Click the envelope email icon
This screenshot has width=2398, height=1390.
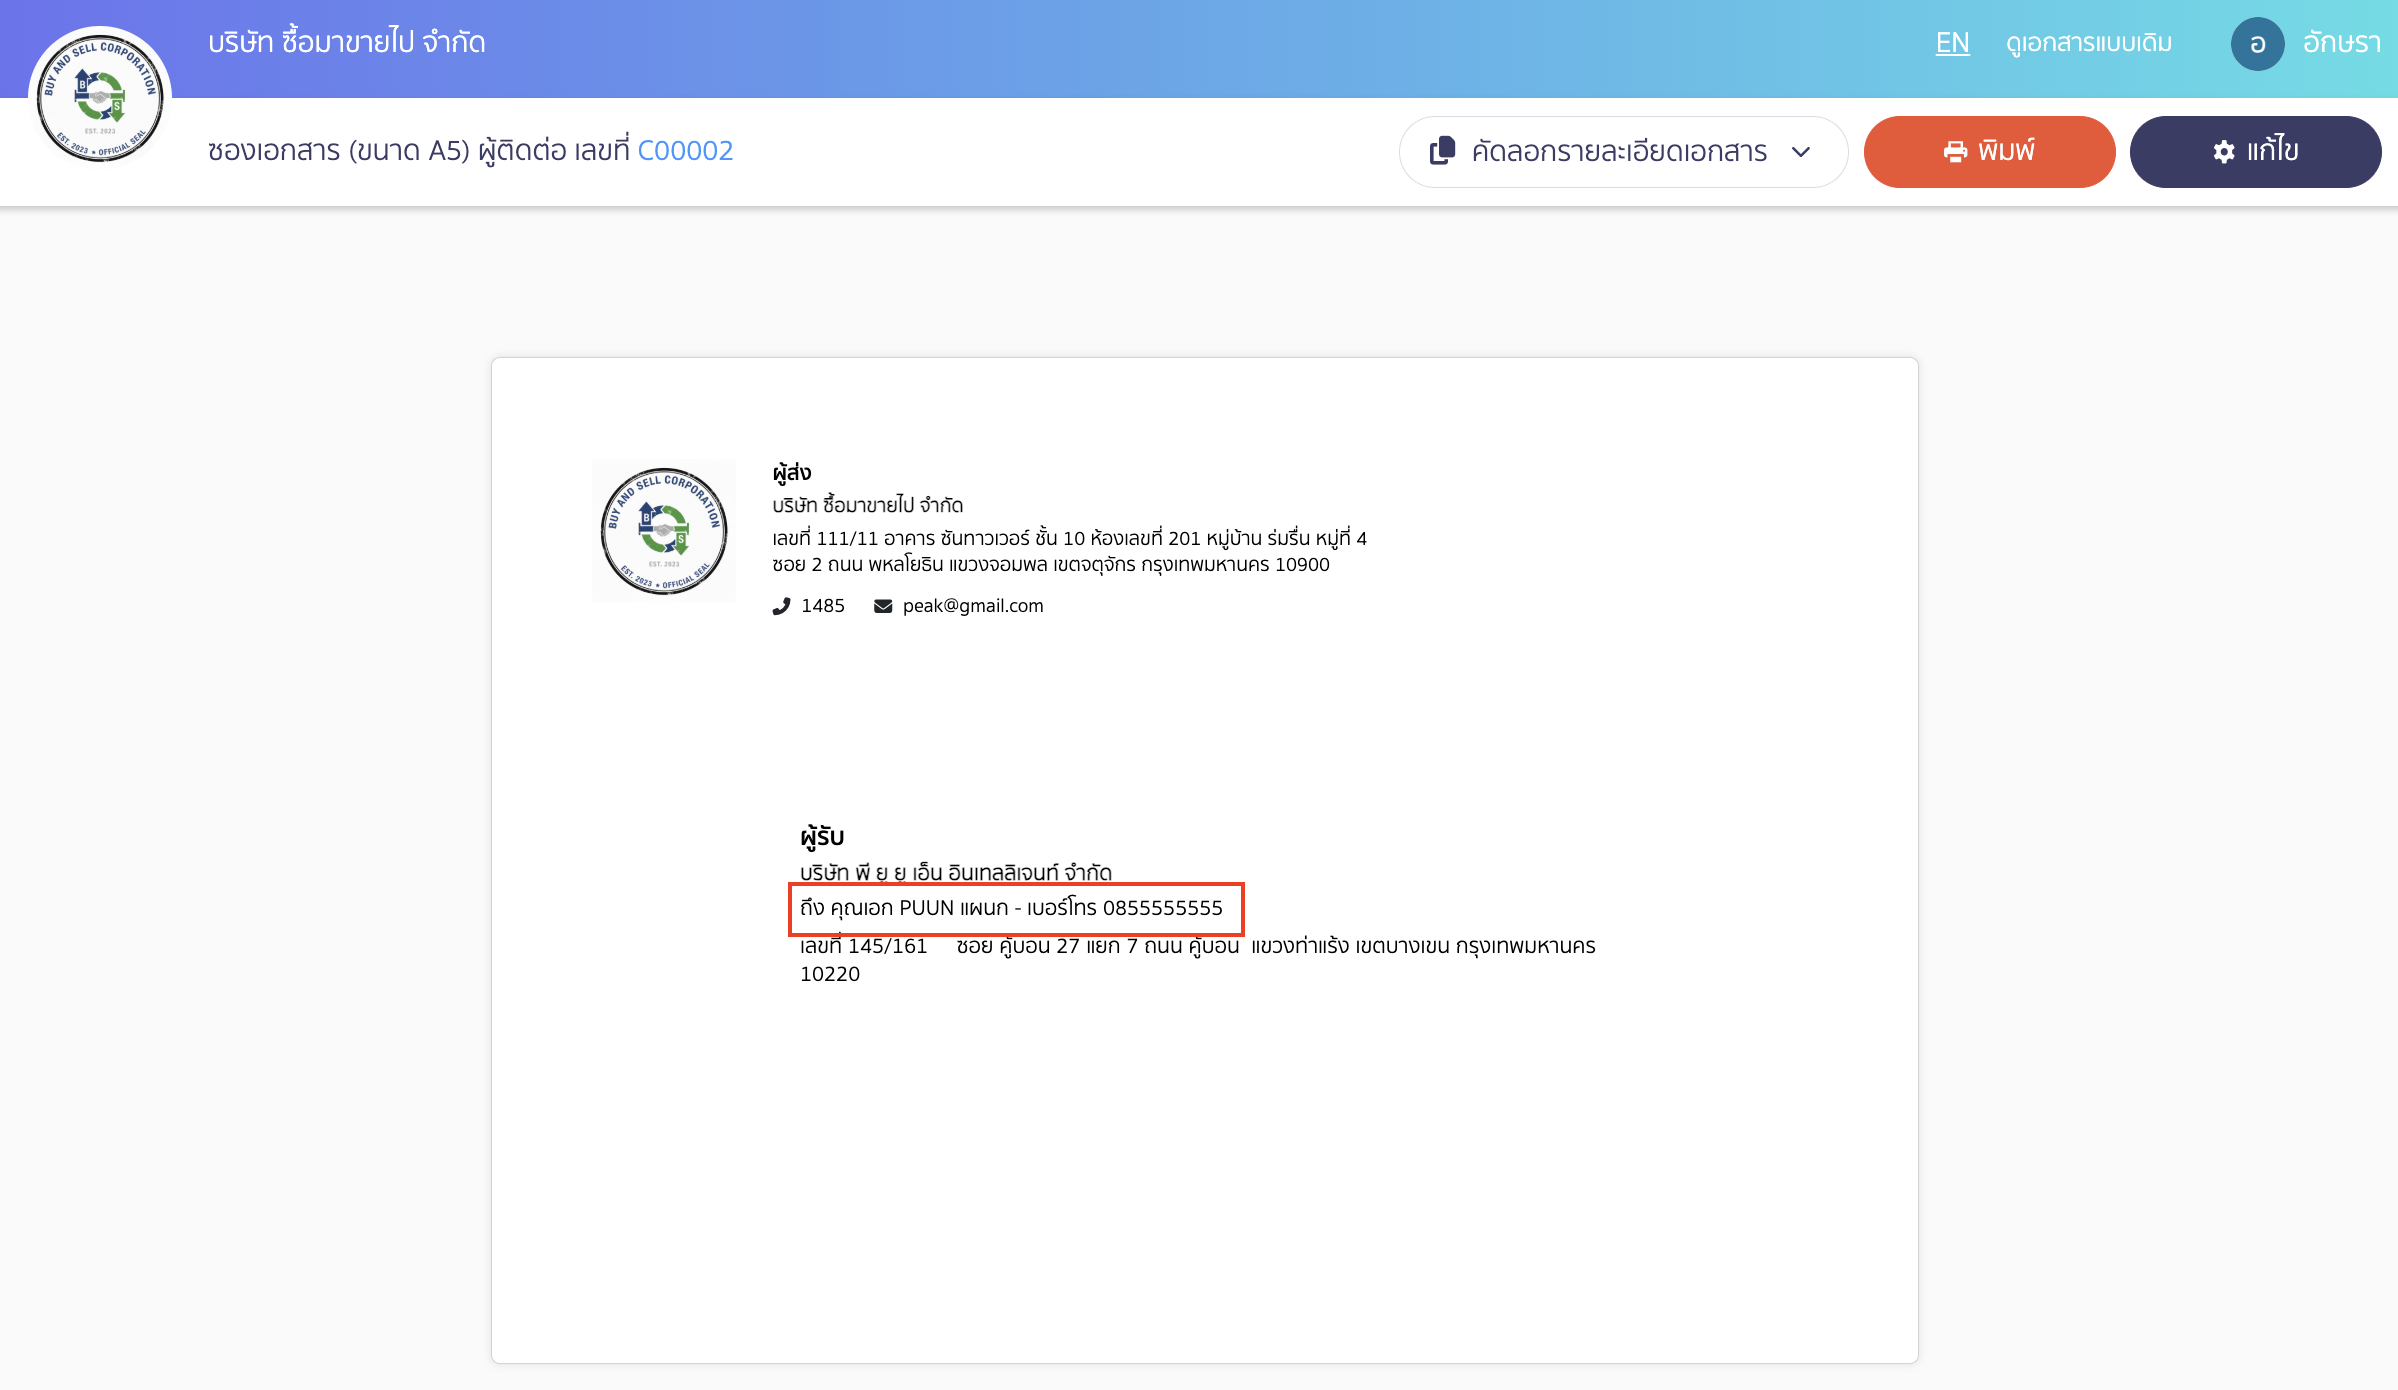tap(883, 606)
